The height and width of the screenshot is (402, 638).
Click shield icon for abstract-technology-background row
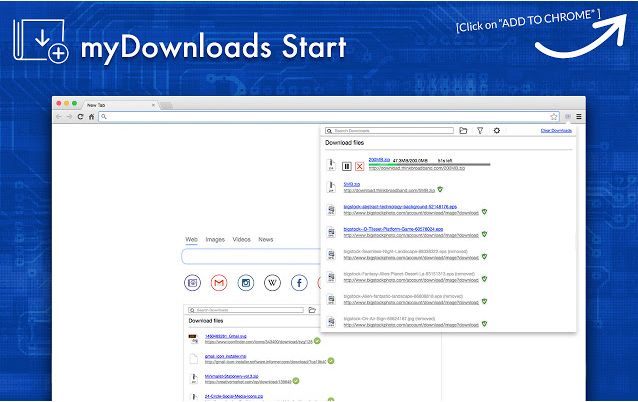[x=484, y=212]
